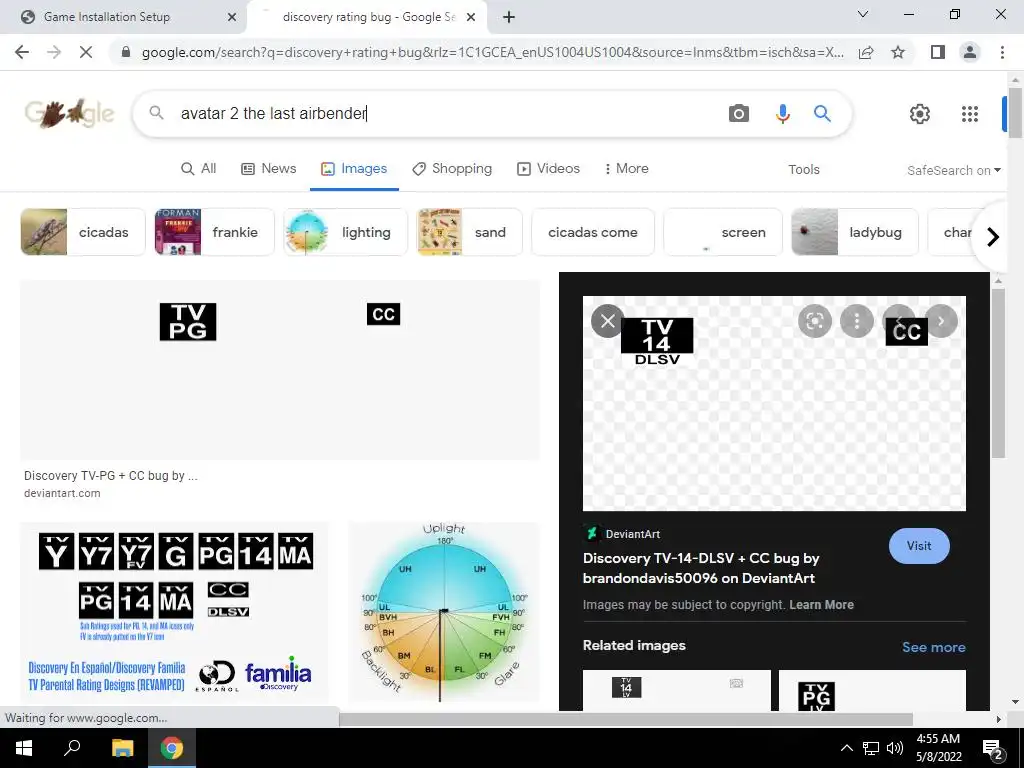Open File Explorer from the taskbar

tap(122, 748)
